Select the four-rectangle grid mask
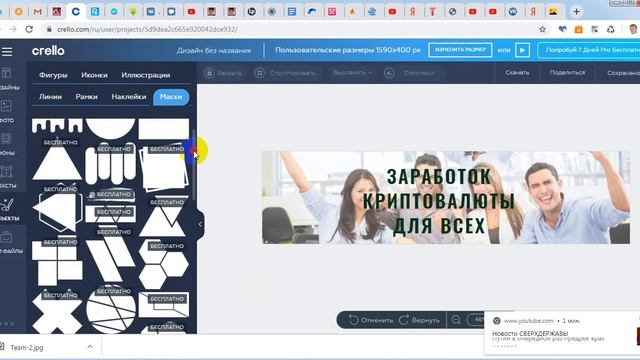Screen dimensions: 640x360 [x=57, y=262]
